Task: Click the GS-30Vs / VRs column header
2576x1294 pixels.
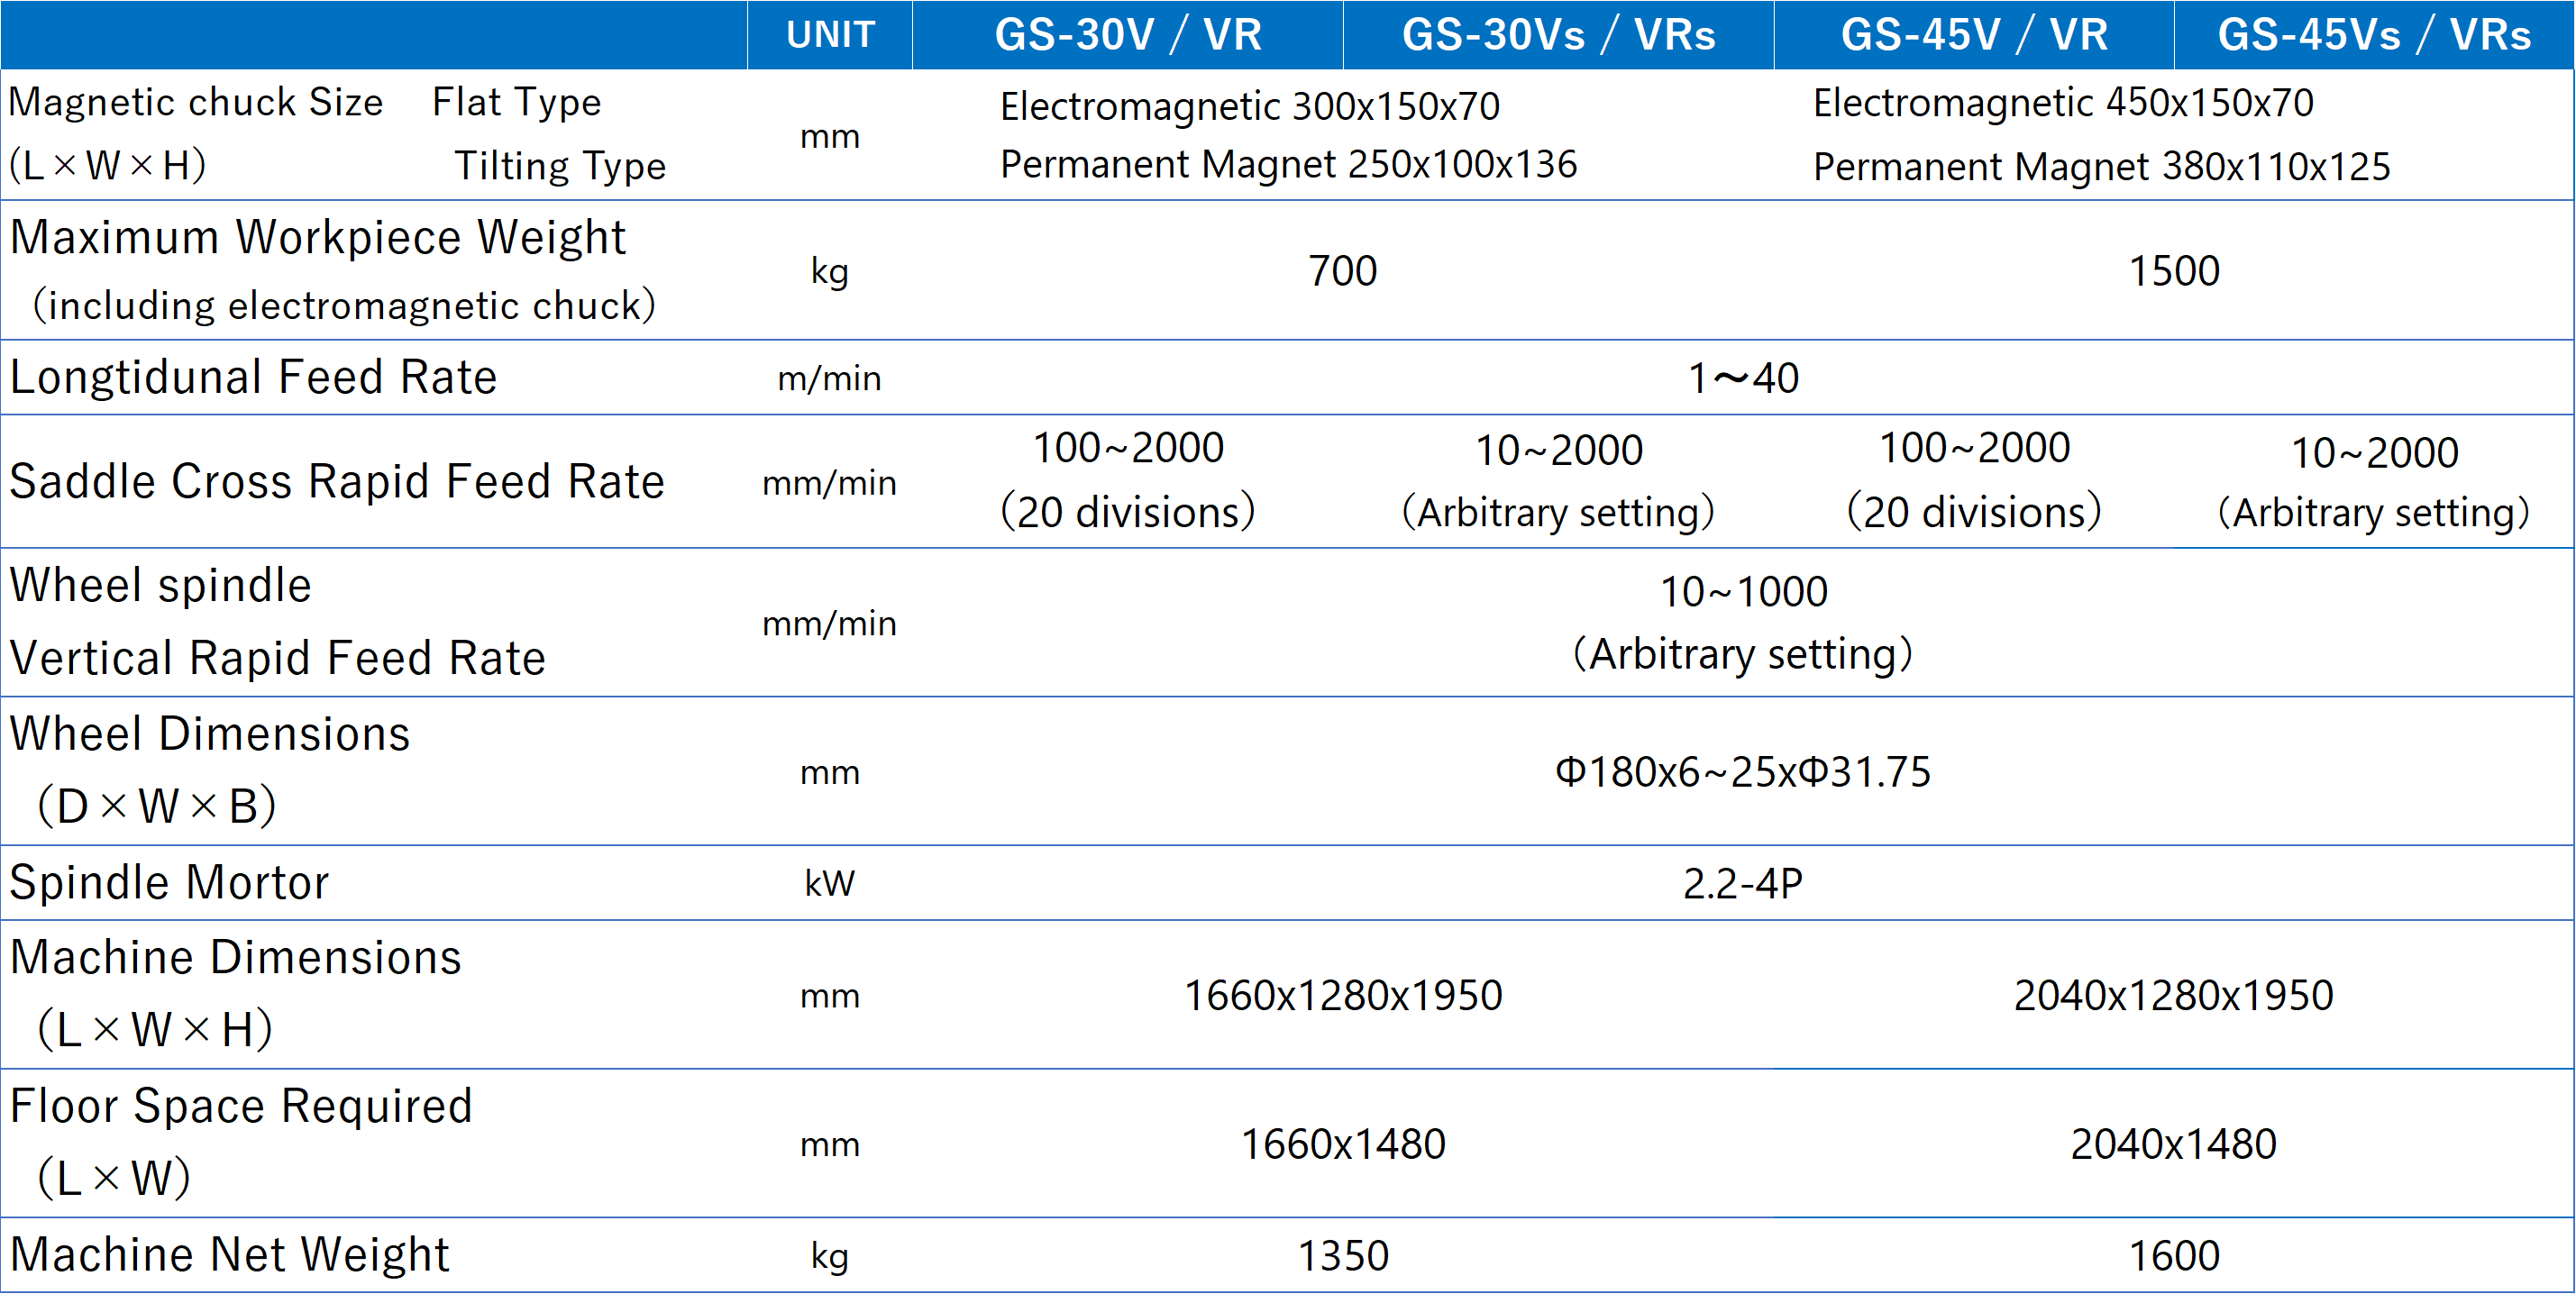Action: pos(1558,35)
